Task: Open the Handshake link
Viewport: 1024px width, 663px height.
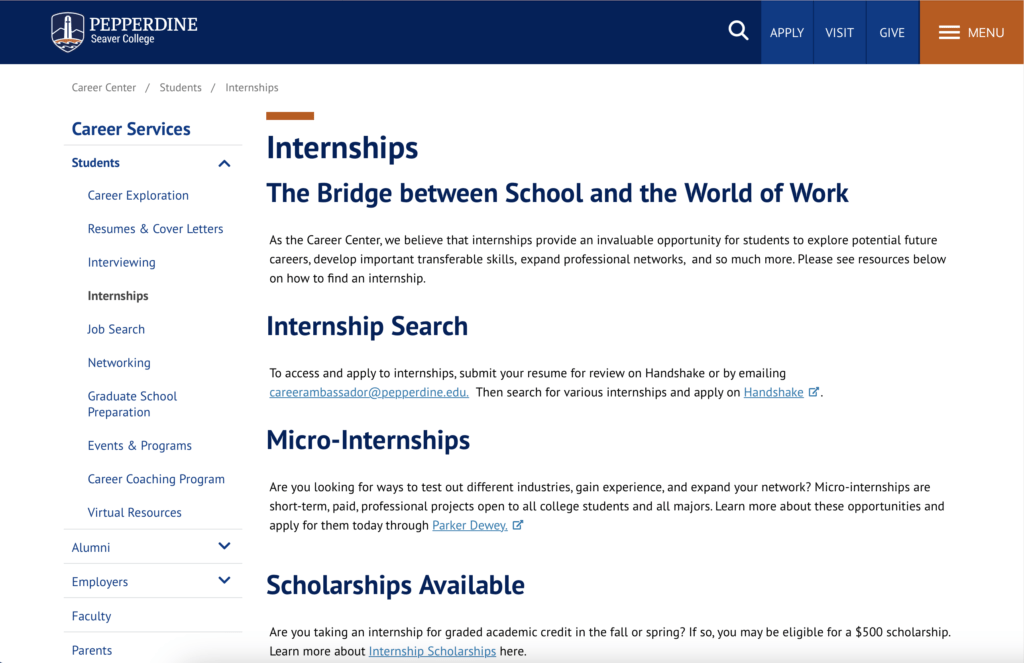Action: click(775, 392)
